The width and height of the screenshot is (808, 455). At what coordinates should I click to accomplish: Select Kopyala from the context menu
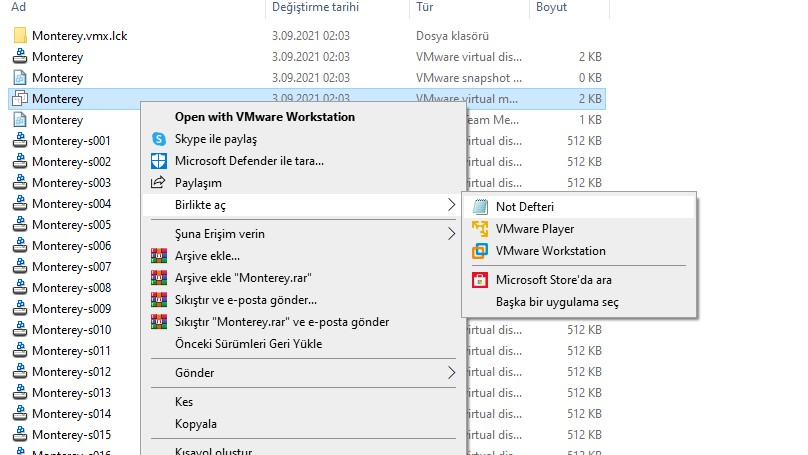point(196,424)
